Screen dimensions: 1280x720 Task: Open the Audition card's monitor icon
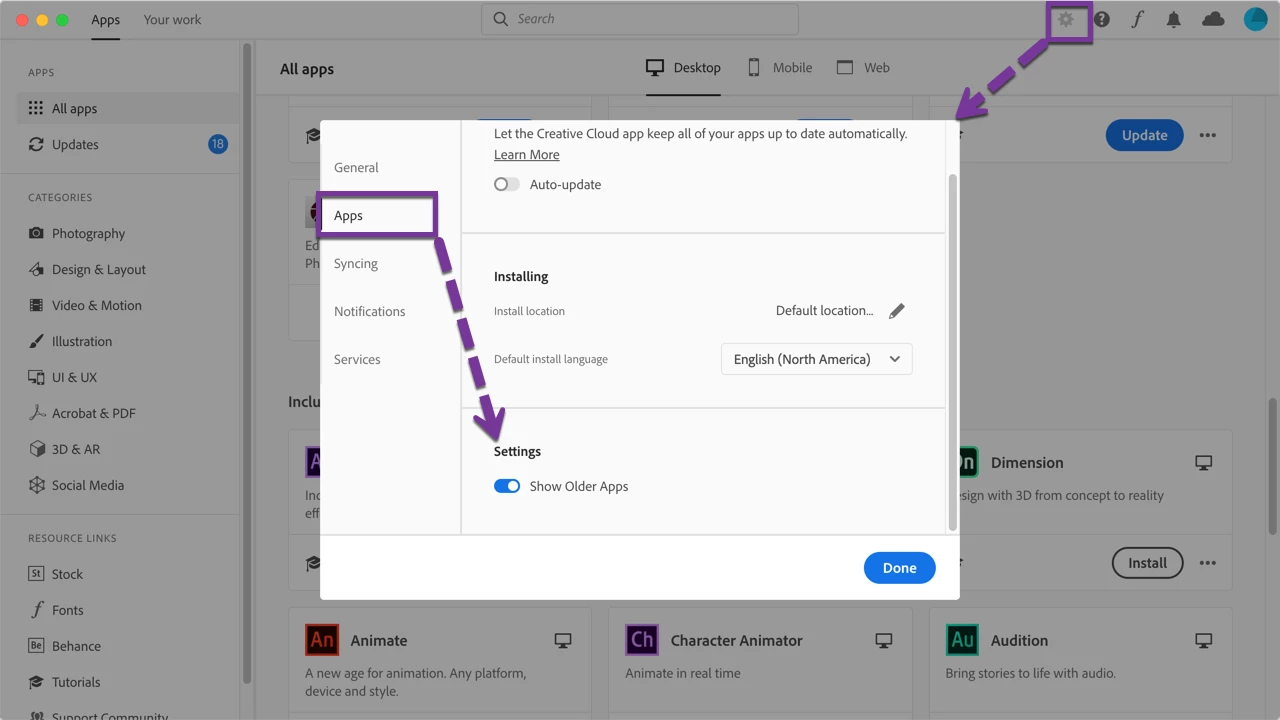coord(1204,640)
